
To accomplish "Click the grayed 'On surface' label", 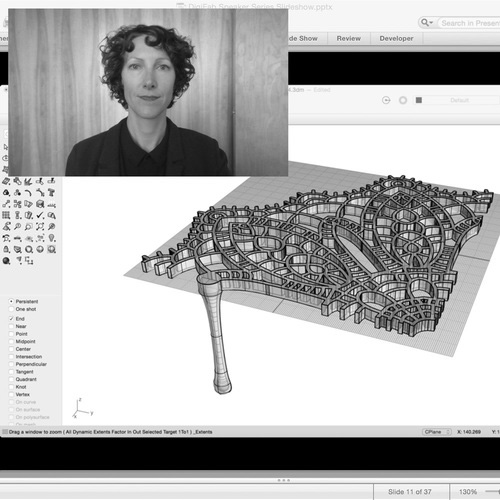I will pos(28,409).
